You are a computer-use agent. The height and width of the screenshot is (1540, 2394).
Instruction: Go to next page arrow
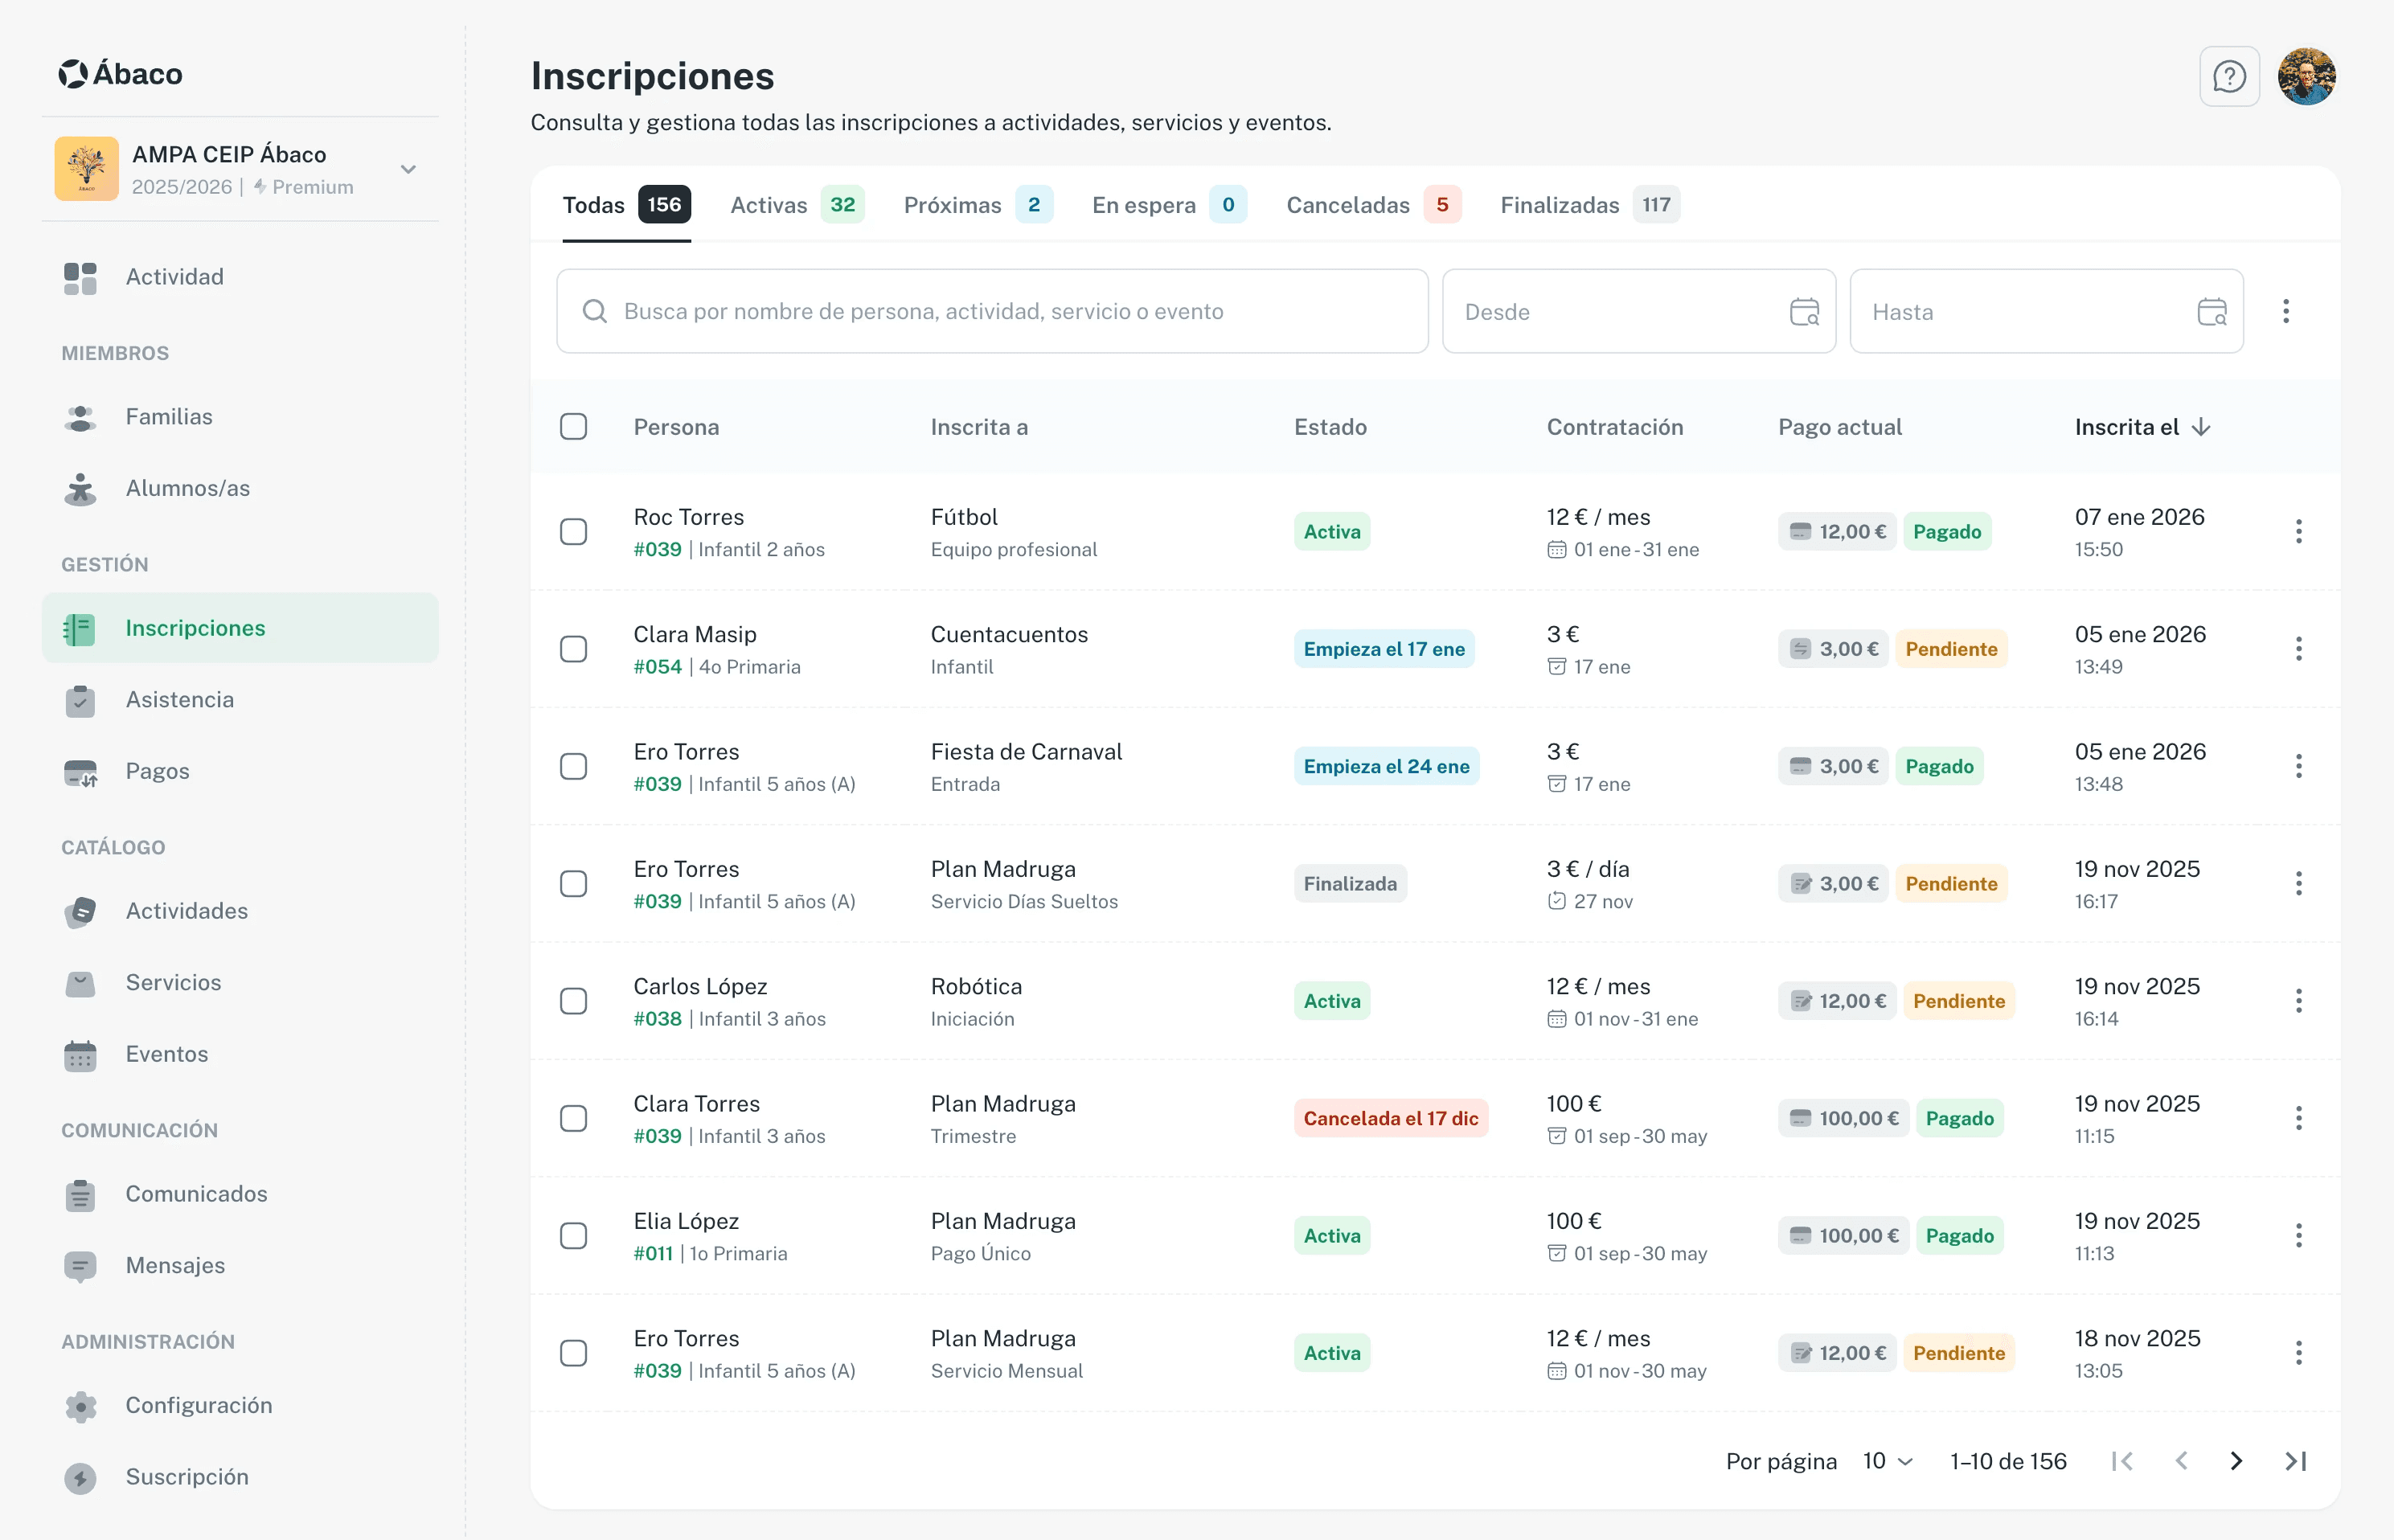(2236, 1461)
